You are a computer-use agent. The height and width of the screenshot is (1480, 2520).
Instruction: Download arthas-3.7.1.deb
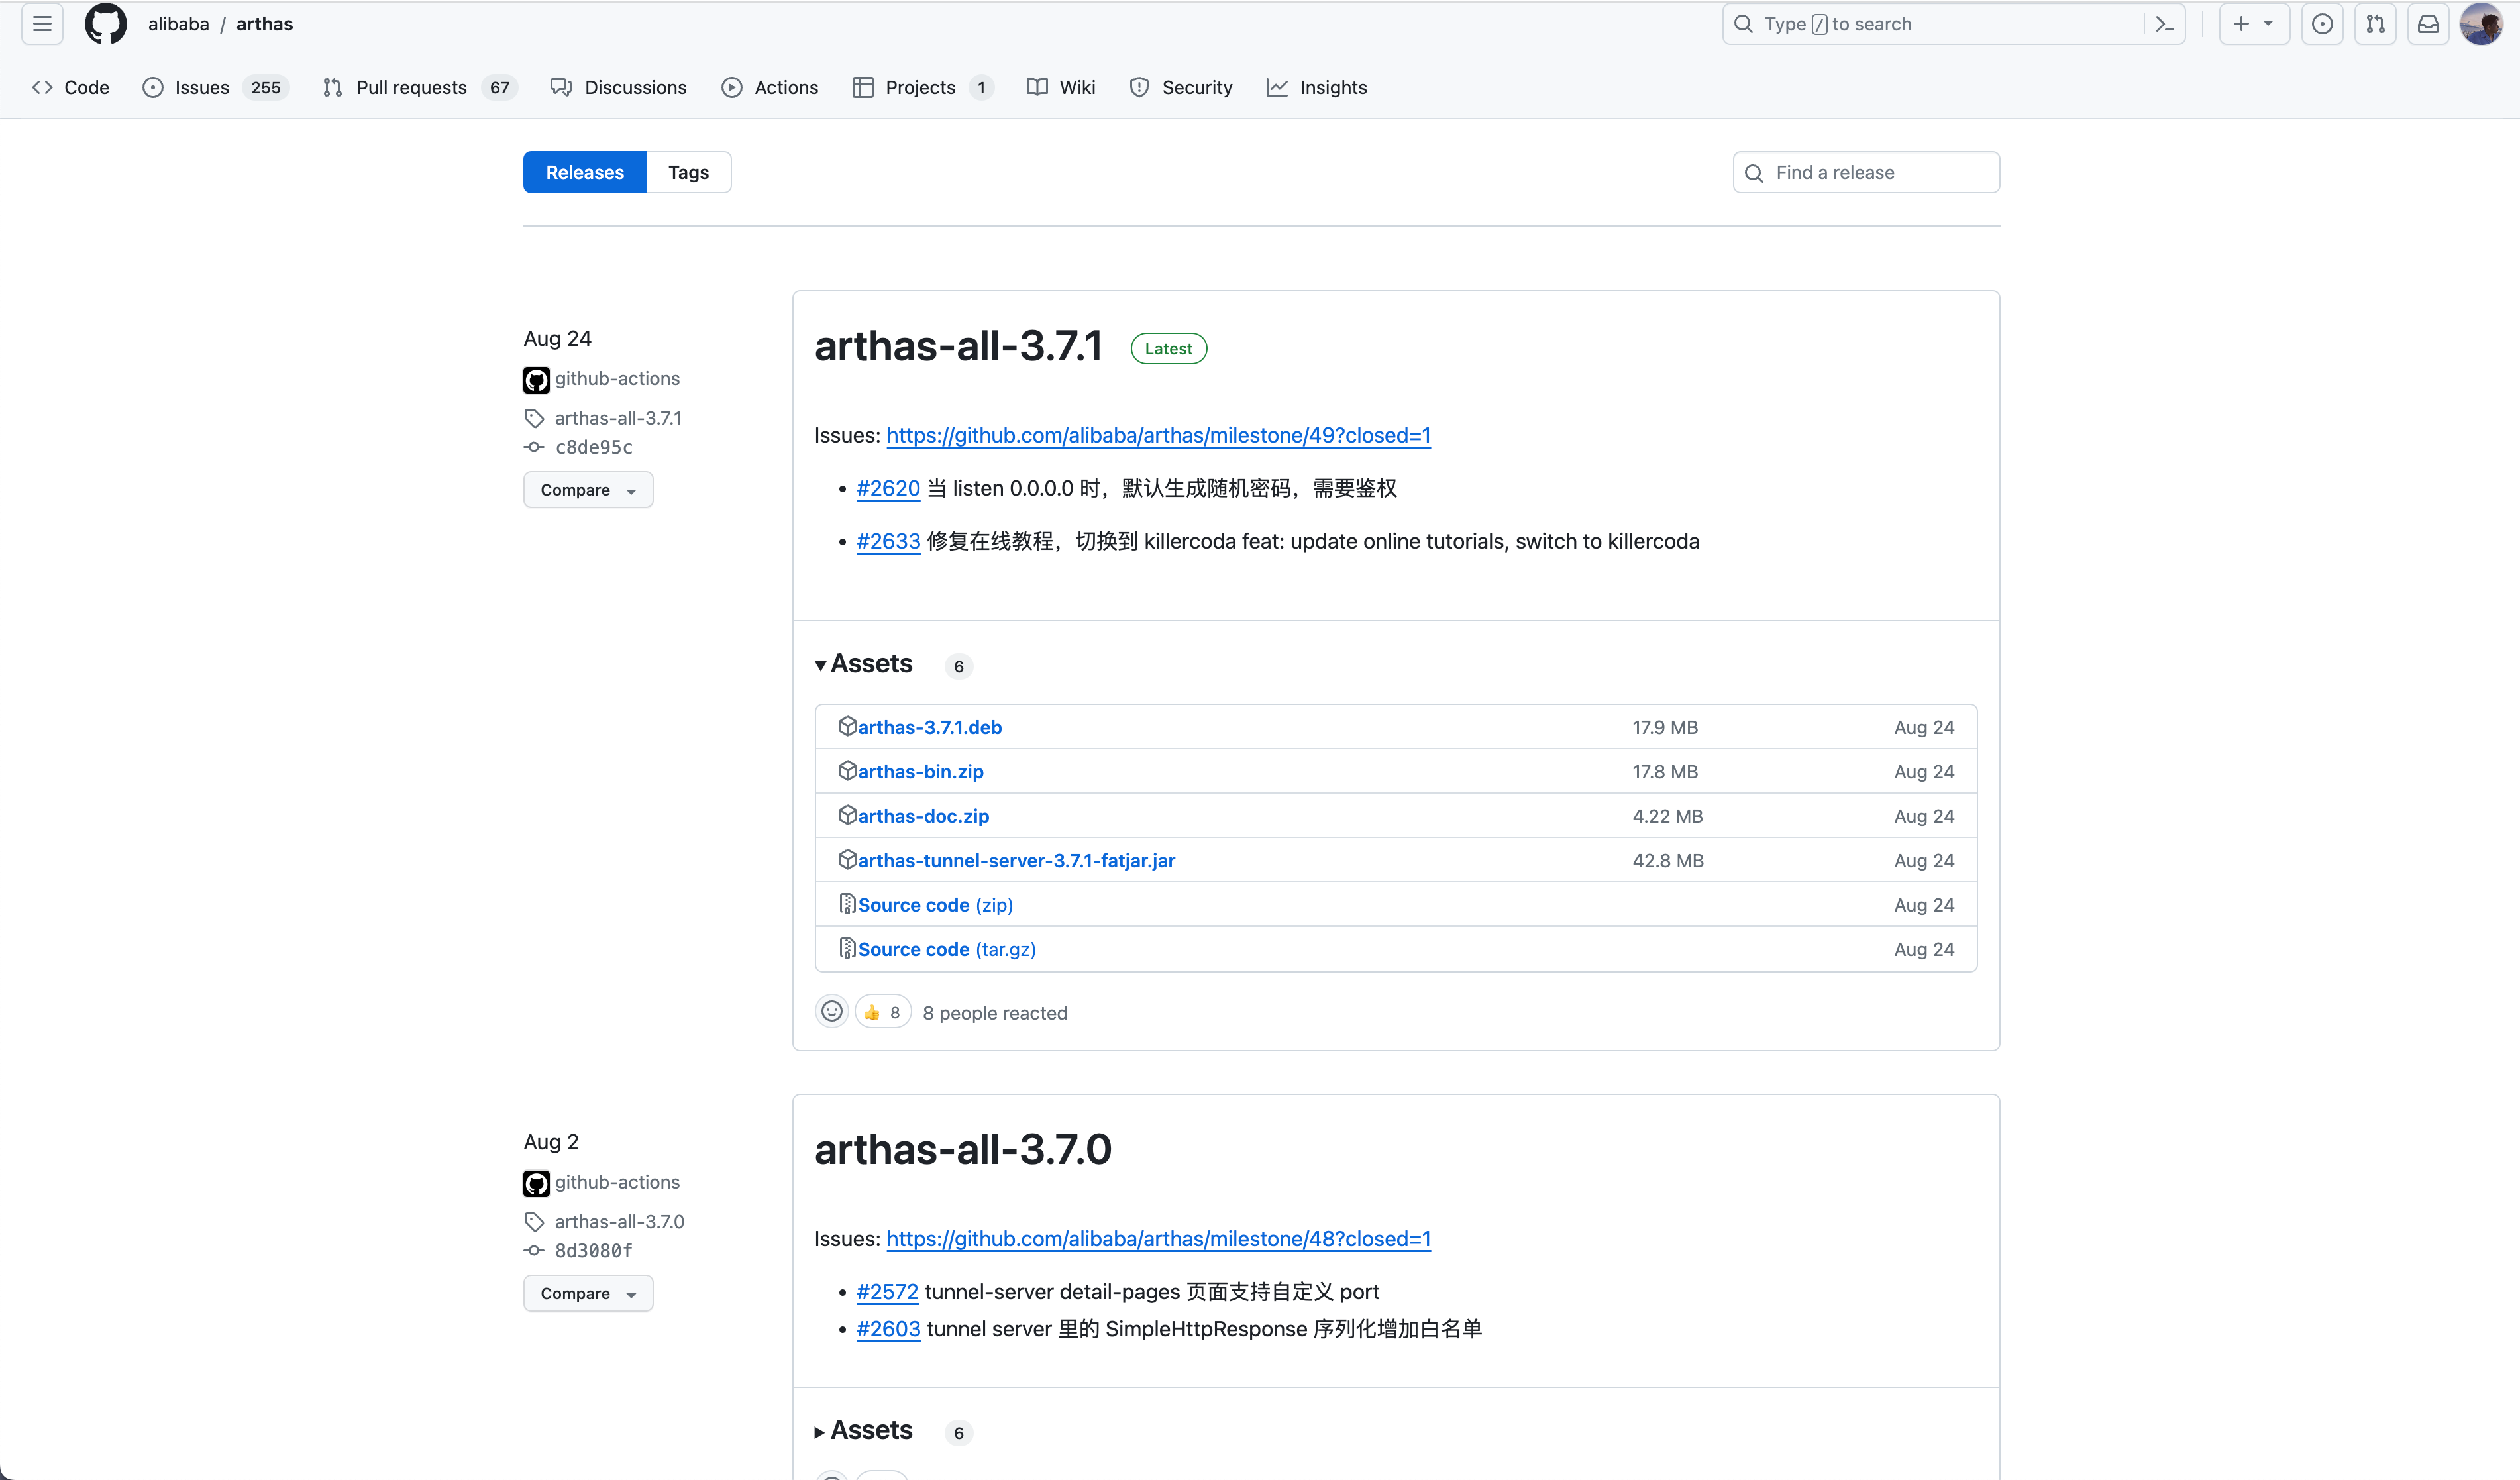click(930, 727)
